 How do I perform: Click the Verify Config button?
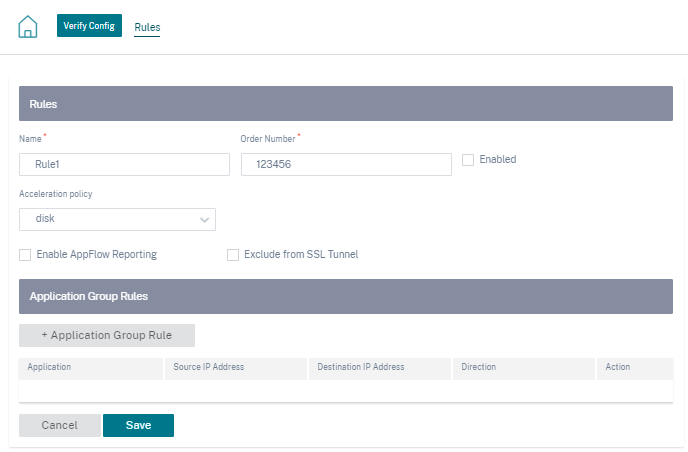tap(89, 25)
